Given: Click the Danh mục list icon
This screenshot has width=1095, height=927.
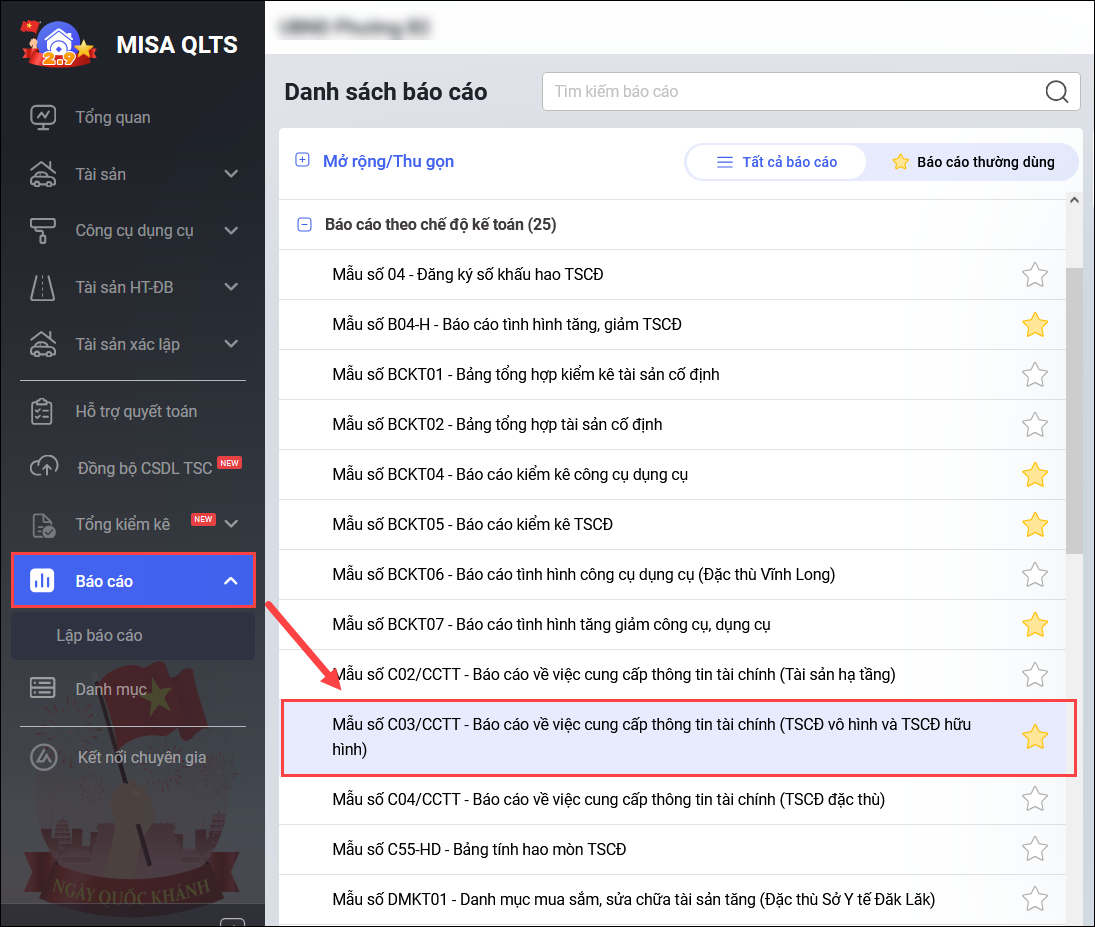Looking at the screenshot, I should point(43,689).
